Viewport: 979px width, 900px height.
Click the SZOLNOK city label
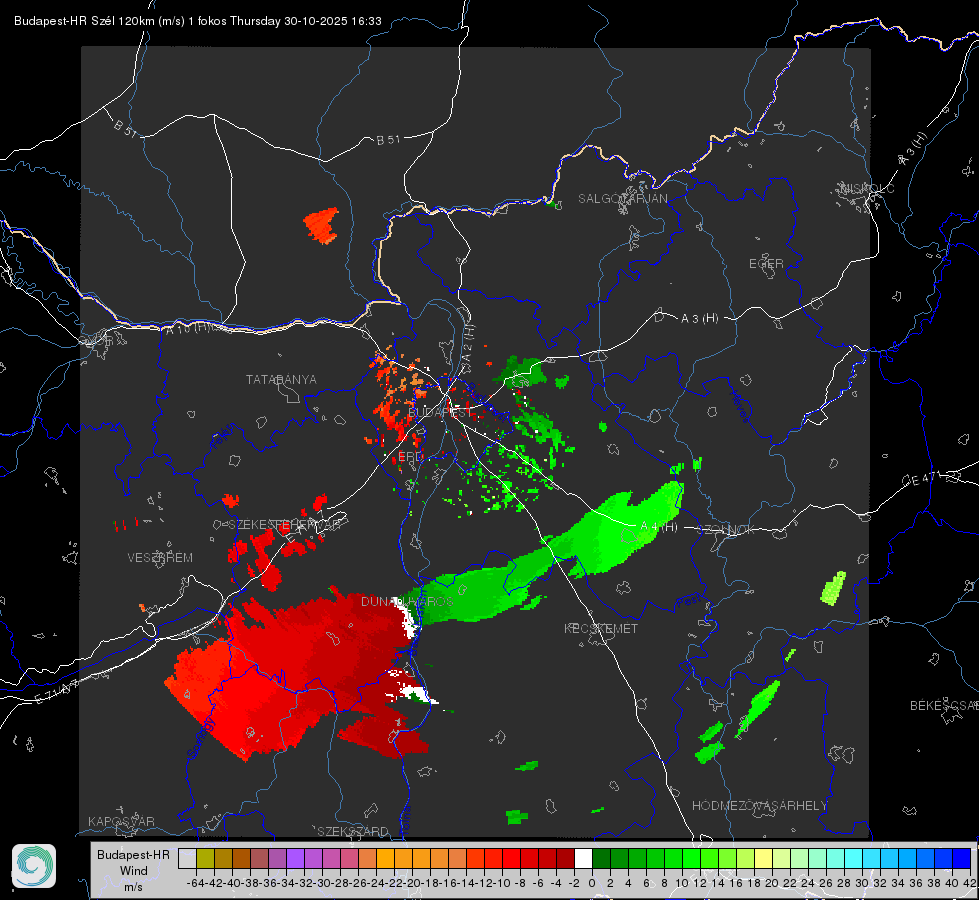coord(726,530)
